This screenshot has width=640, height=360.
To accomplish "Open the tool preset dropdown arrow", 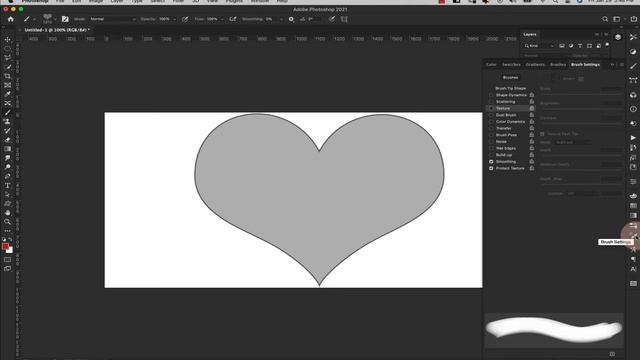I will point(34,19).
